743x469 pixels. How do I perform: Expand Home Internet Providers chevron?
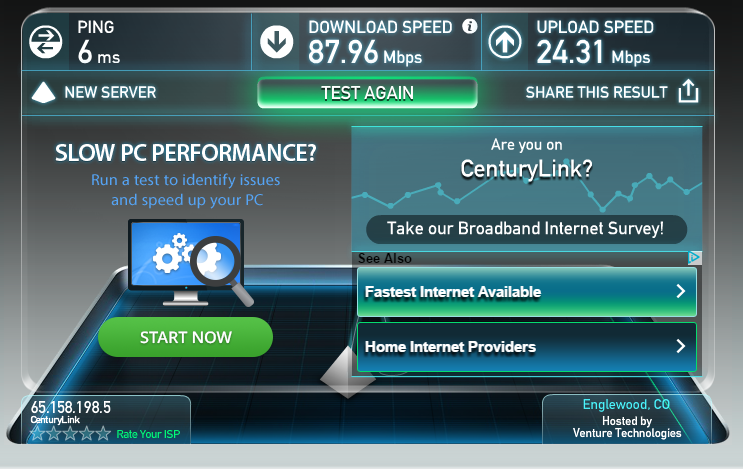click(x=681, y=346)
